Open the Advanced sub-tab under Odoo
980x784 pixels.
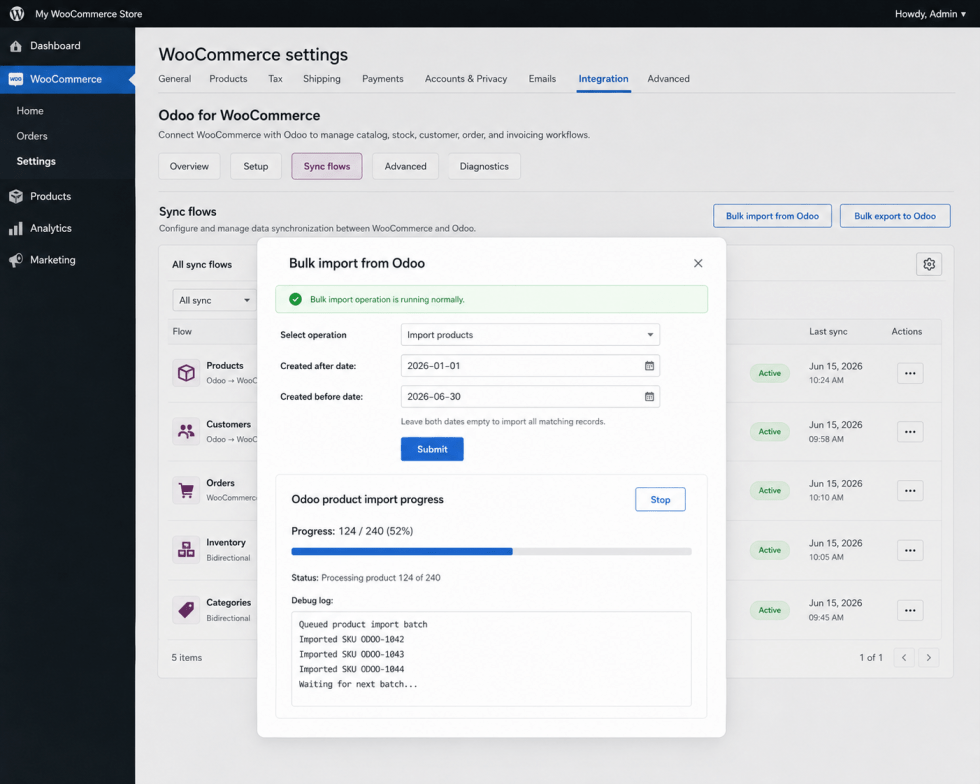(405, 166)
